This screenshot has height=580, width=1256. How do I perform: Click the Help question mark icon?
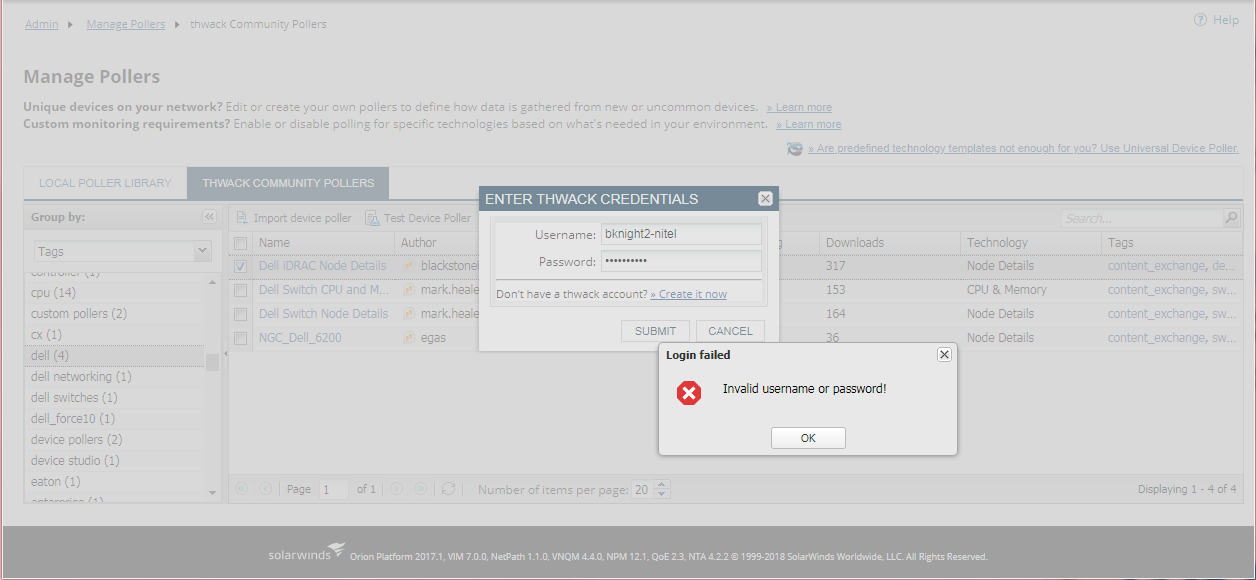pyautogui.click(x=1200, y=20)
